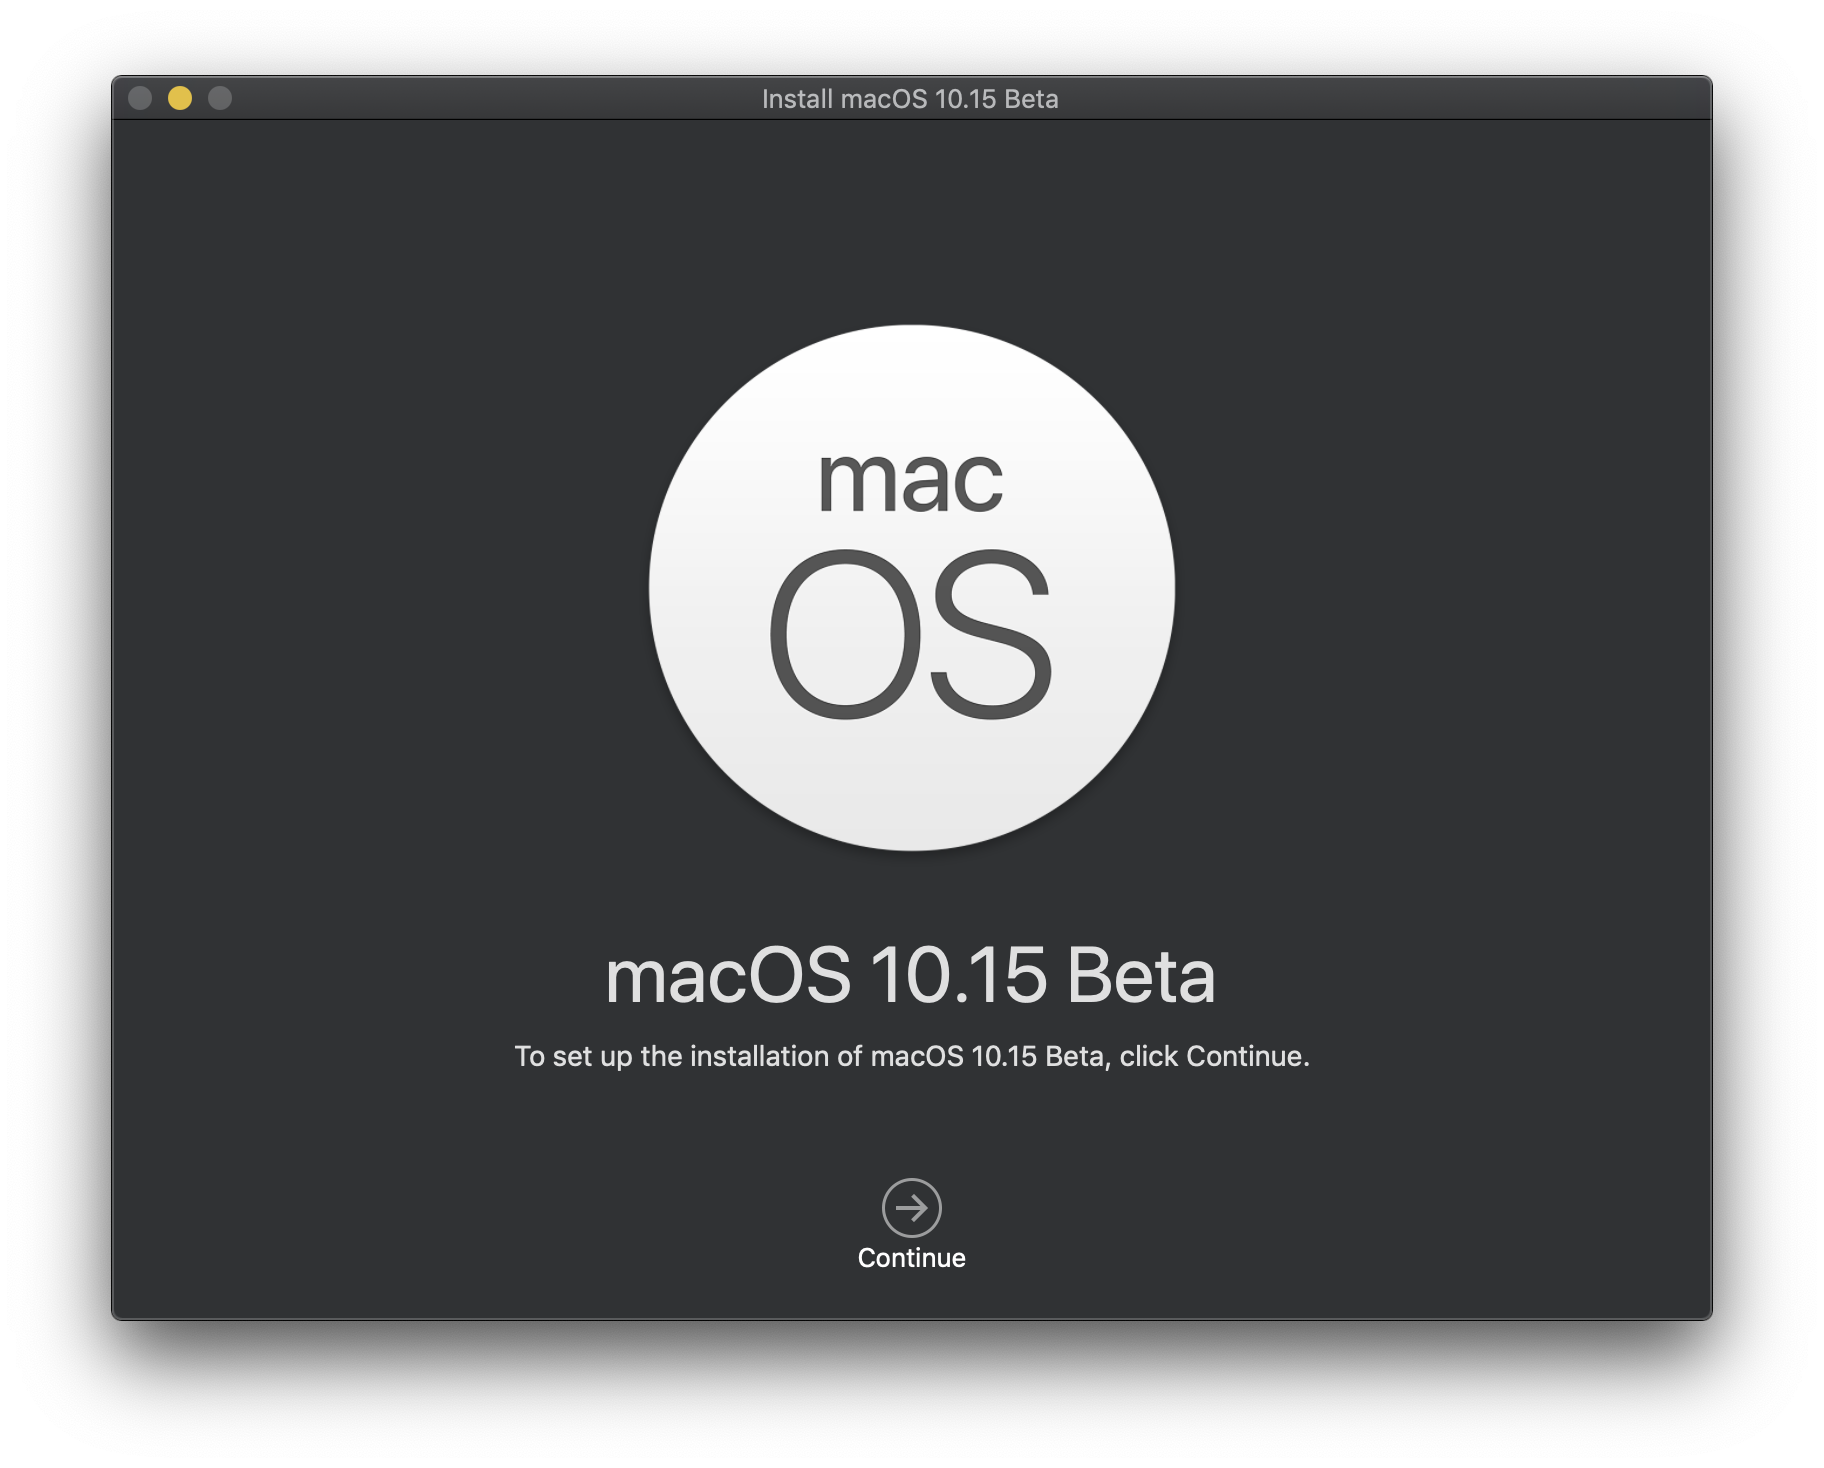Click the 'Install macOS 10.15 Beta' title bar

[x=911, y=99]
